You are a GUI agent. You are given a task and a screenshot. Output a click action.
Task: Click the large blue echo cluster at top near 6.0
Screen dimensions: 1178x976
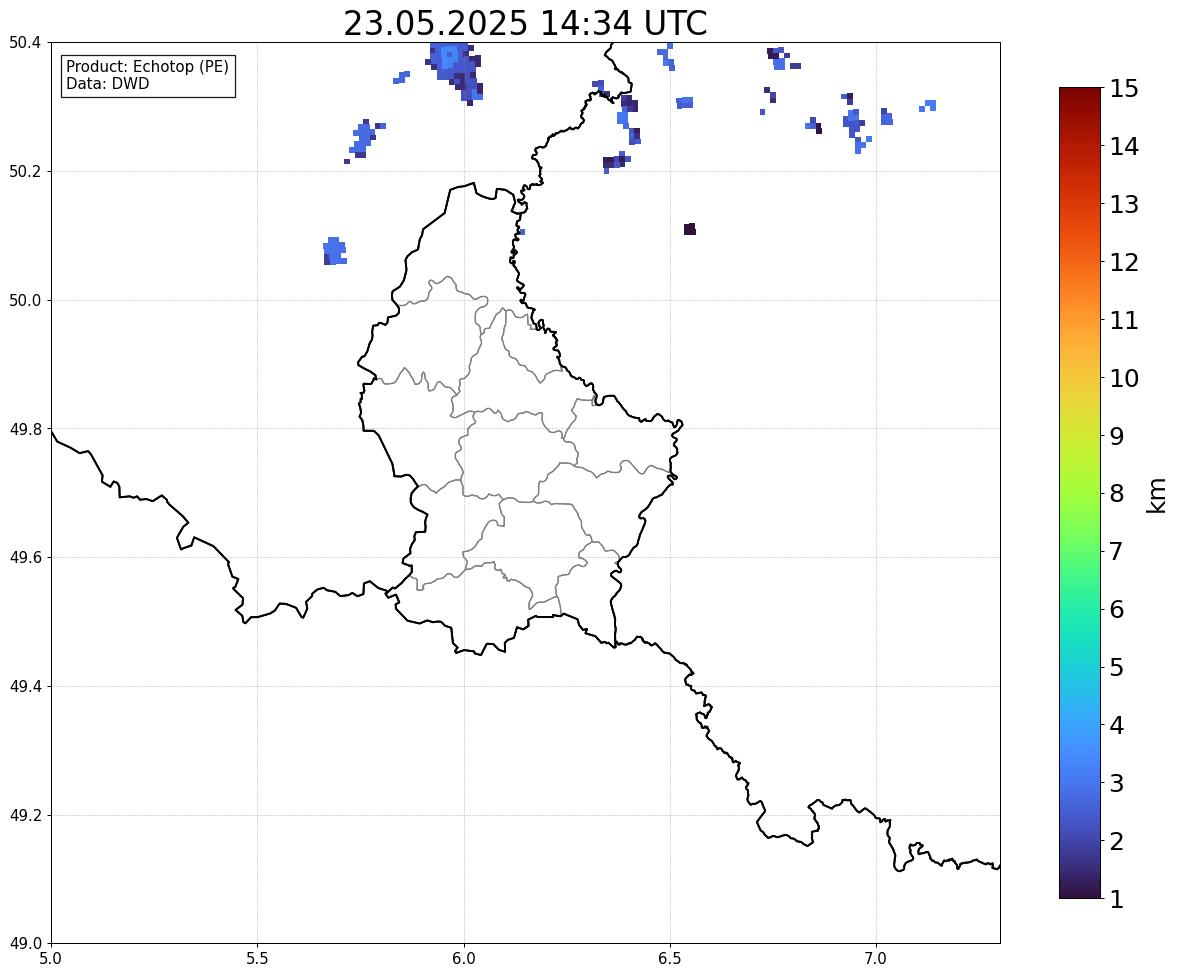[455, 71]
